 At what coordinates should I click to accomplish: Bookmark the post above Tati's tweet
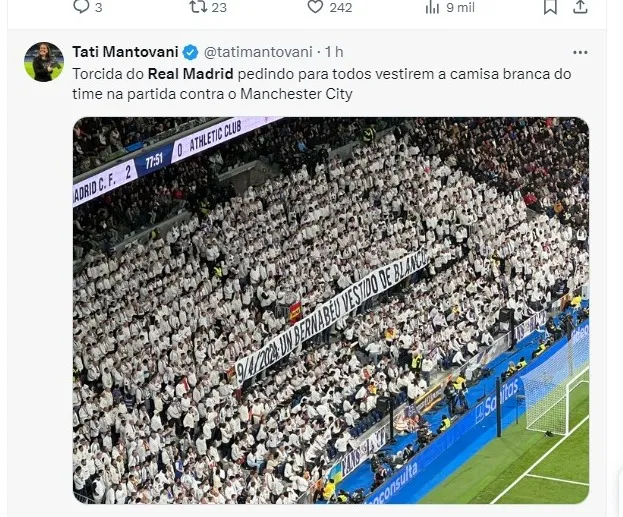click(x=549, y=7)
